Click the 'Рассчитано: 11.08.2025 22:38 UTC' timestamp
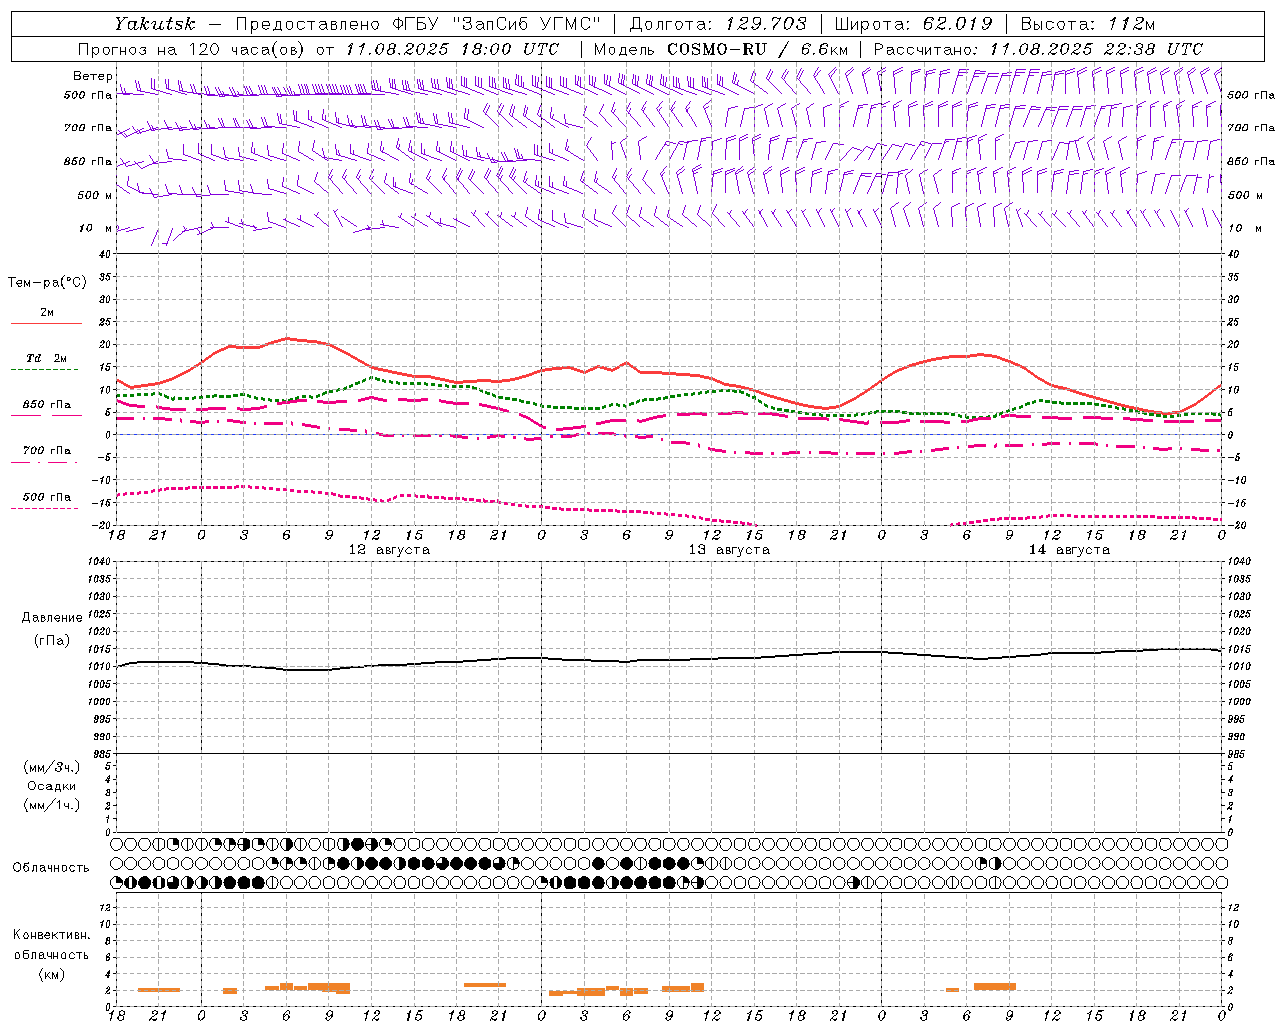 [x=1038, y=49]
